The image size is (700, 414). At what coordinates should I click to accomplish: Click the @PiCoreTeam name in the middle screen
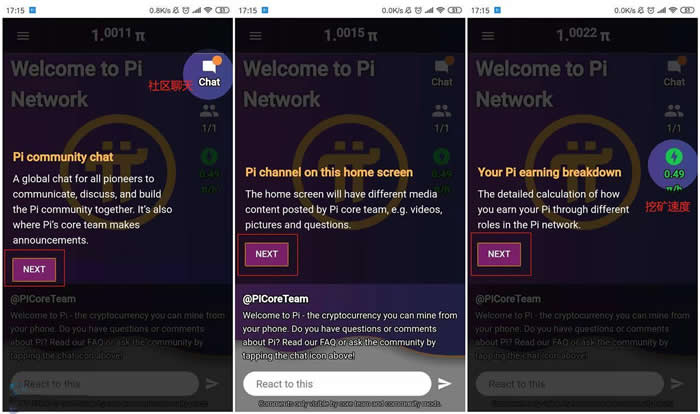(275, 299)
